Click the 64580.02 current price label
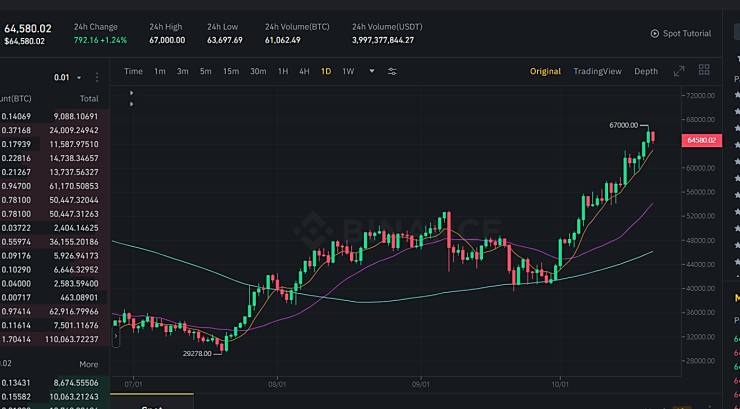740x409 pixels. click(702, 140)
